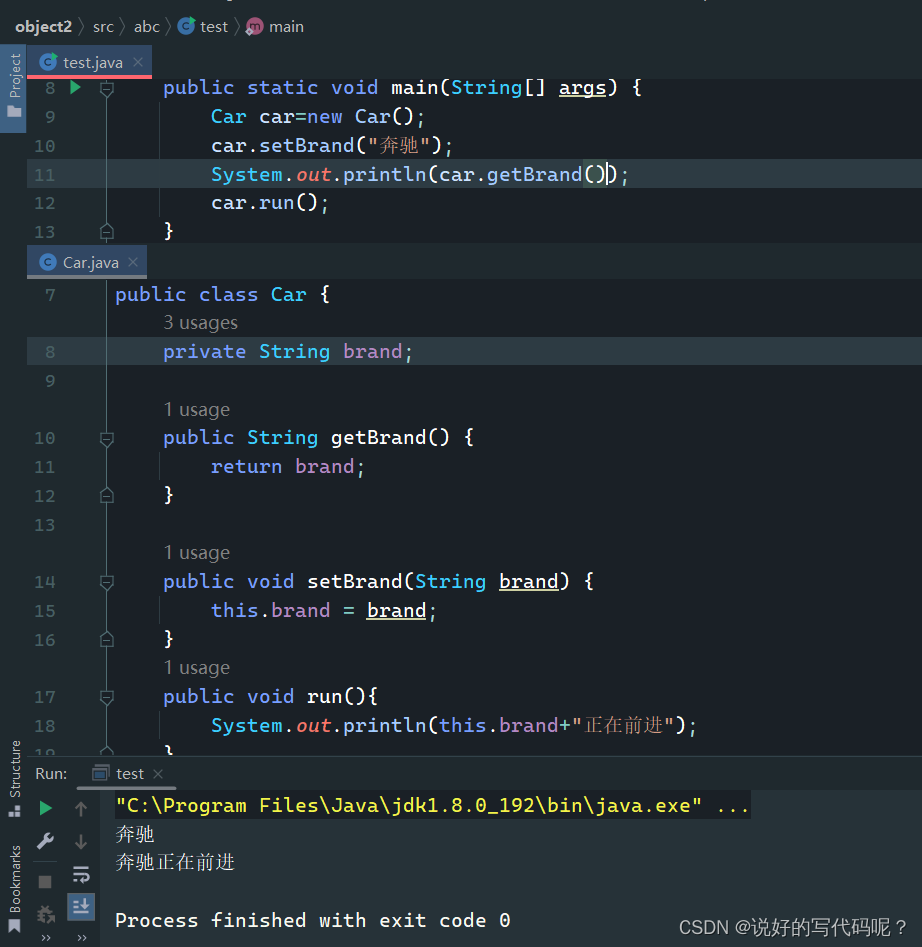Toggle soft-wrap in the console
Screen dimensions: 922x947
point(81,874)
